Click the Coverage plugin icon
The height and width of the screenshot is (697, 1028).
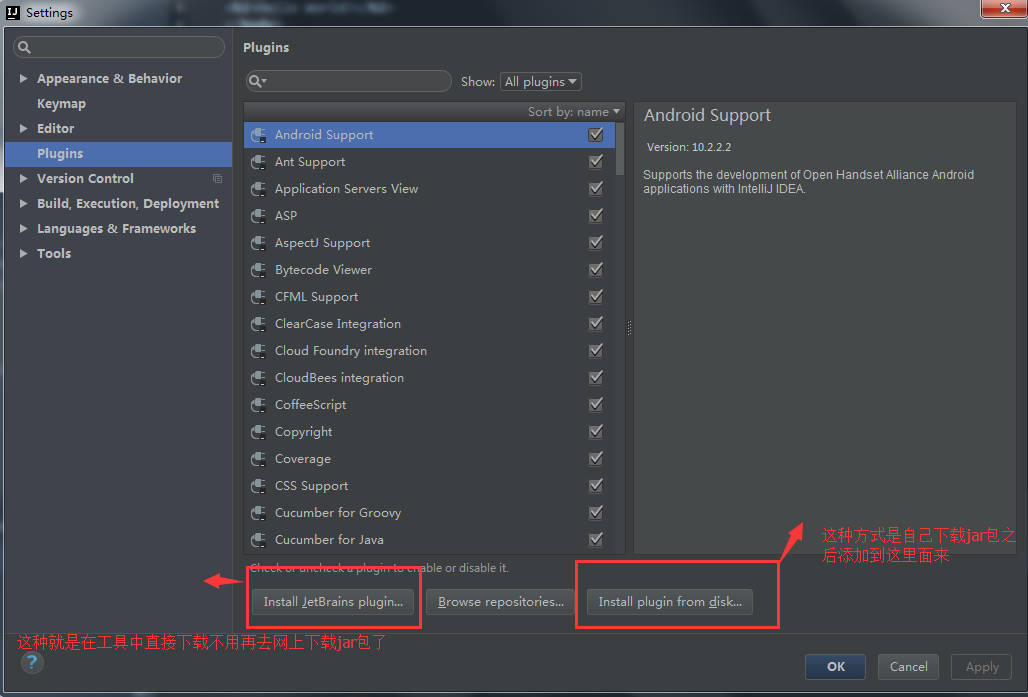[x=258, y=459]
